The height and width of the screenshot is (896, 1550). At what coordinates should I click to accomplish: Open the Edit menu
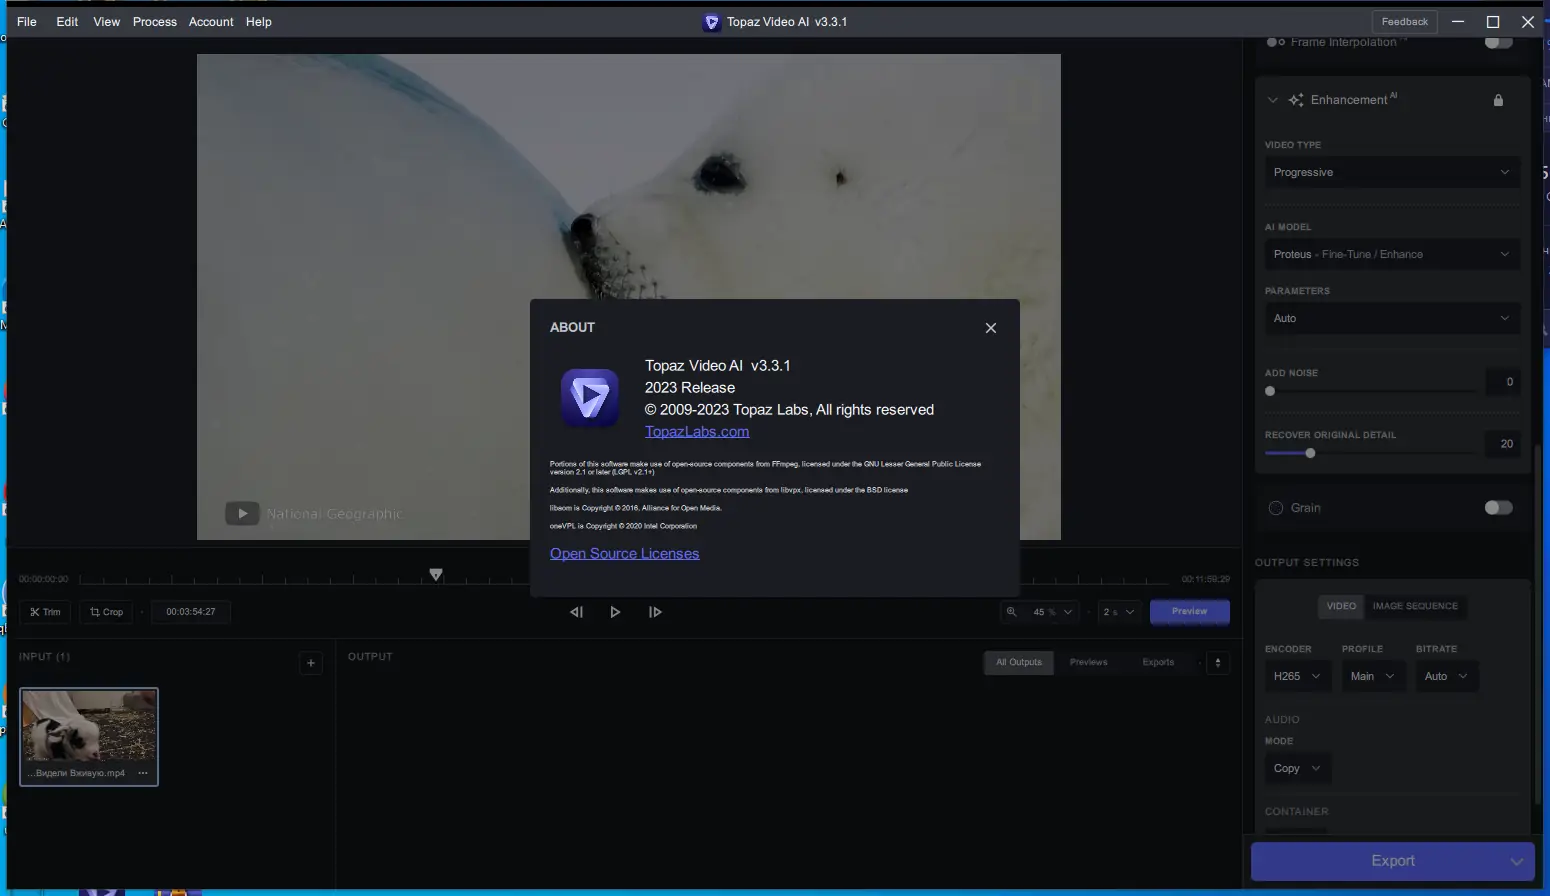(x=67, y=22)
